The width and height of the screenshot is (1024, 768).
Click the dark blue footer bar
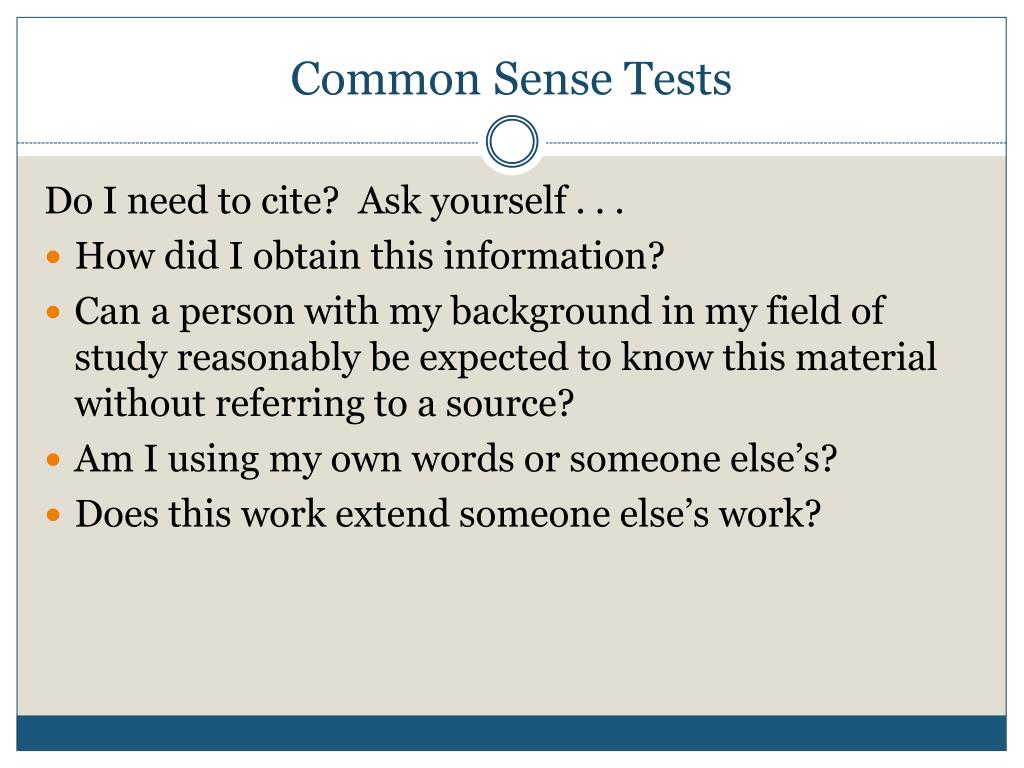511,733
